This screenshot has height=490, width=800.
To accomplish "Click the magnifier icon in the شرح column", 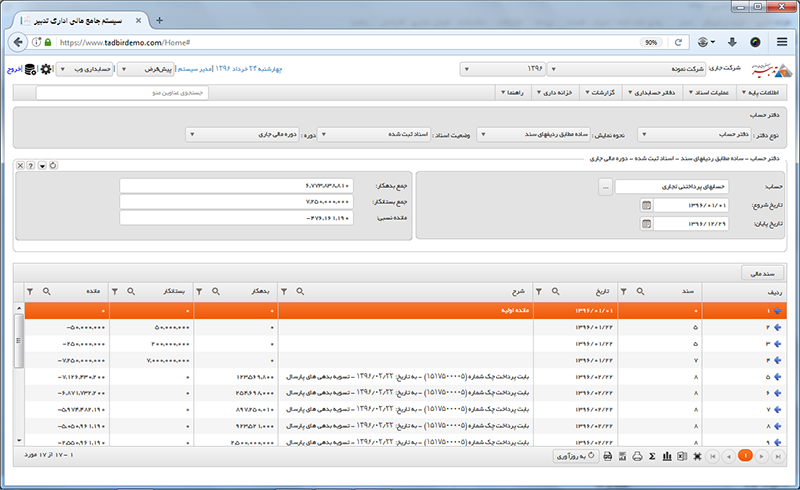I will click(x=298, y=291).
